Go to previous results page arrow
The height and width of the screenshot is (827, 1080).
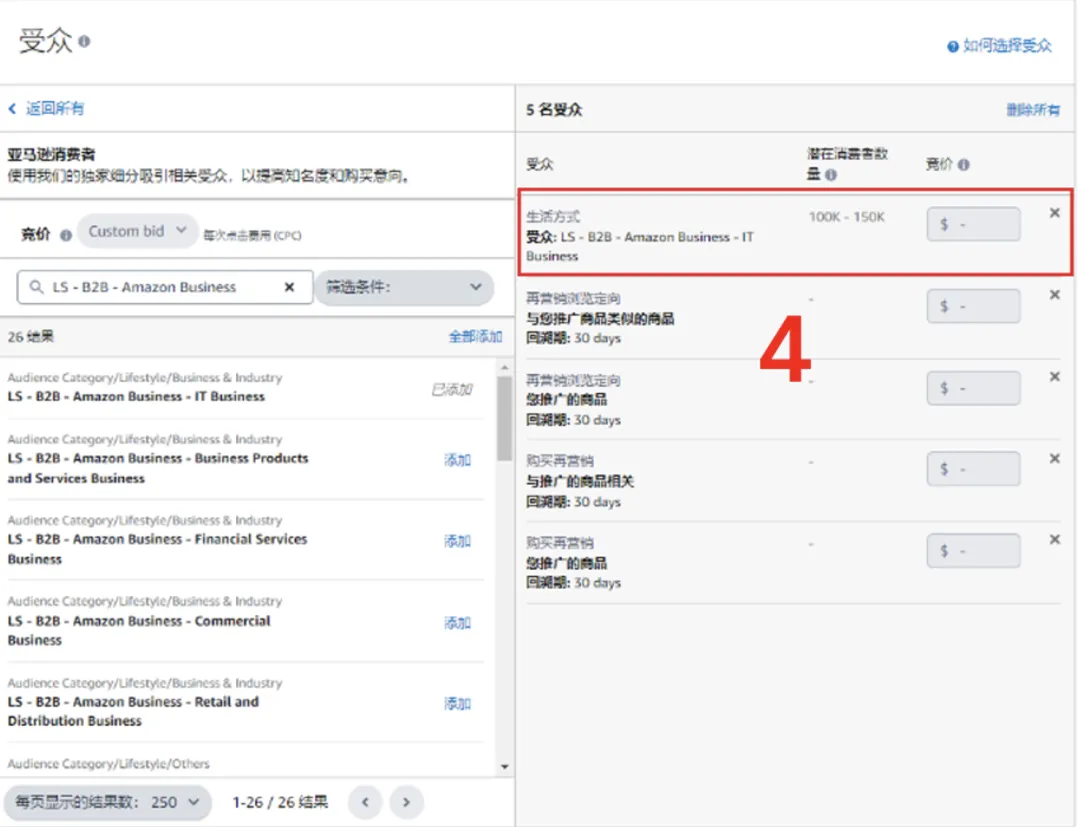coord(366,802)
